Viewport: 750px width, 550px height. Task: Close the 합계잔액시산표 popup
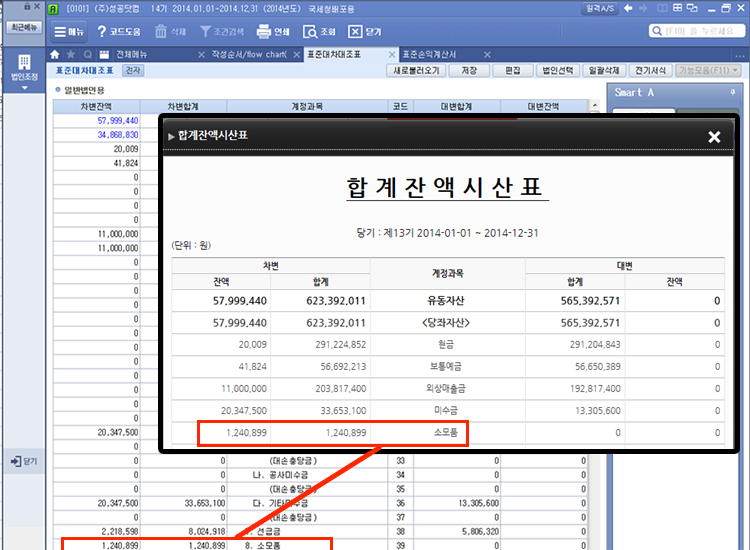point(714,137)
